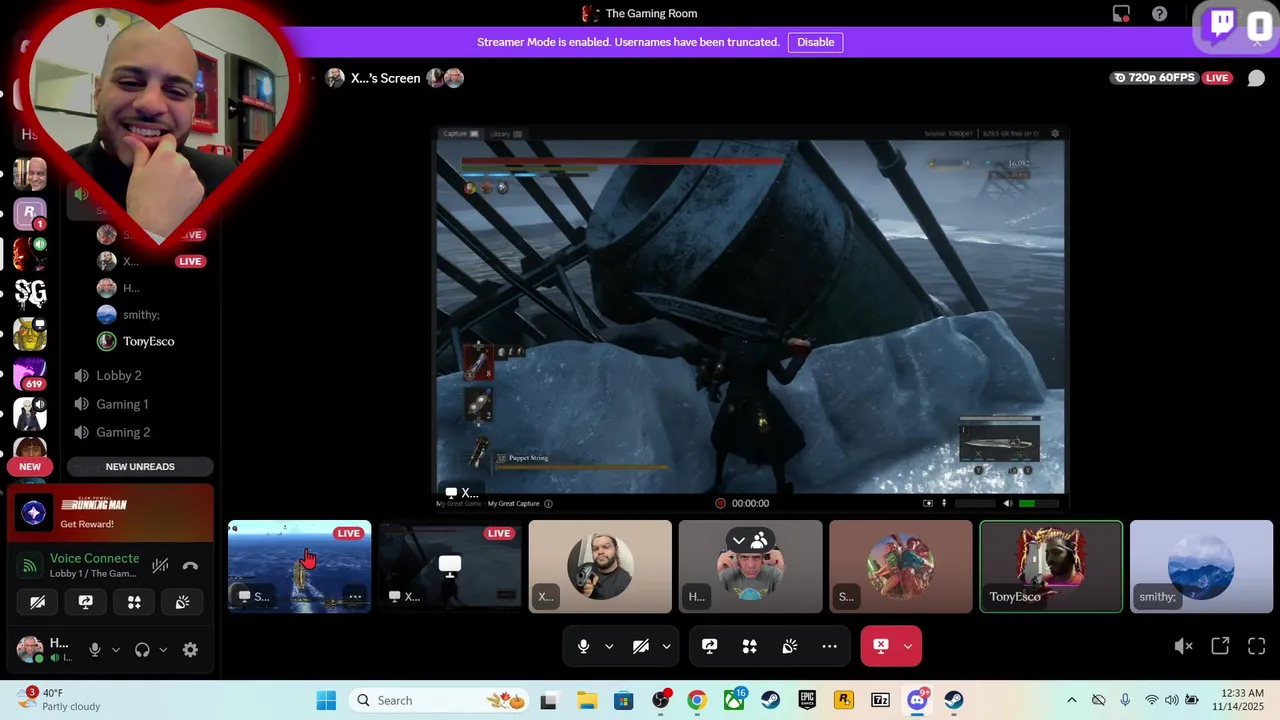Image resolution: width=1280 pixels, height=720 pixels.
Task: Select user TonyEsco in channel list
Action: pos(150,341)
